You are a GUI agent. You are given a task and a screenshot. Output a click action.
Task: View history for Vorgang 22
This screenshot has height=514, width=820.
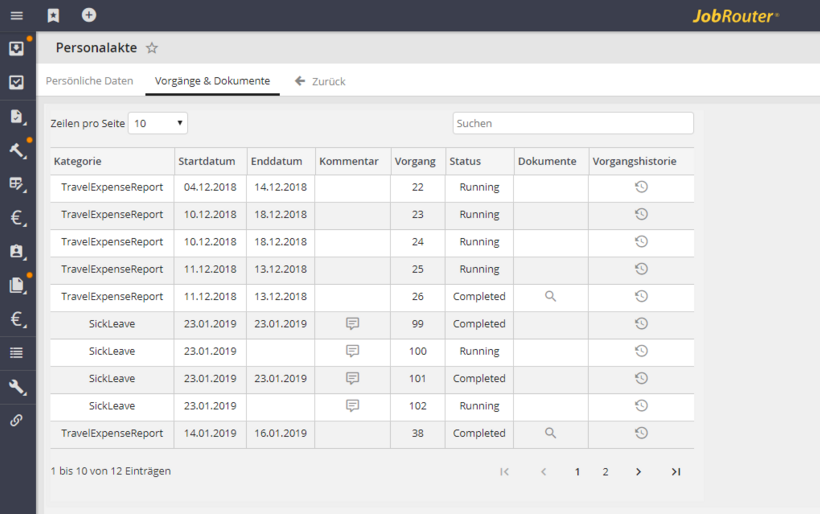coord(641,187)
